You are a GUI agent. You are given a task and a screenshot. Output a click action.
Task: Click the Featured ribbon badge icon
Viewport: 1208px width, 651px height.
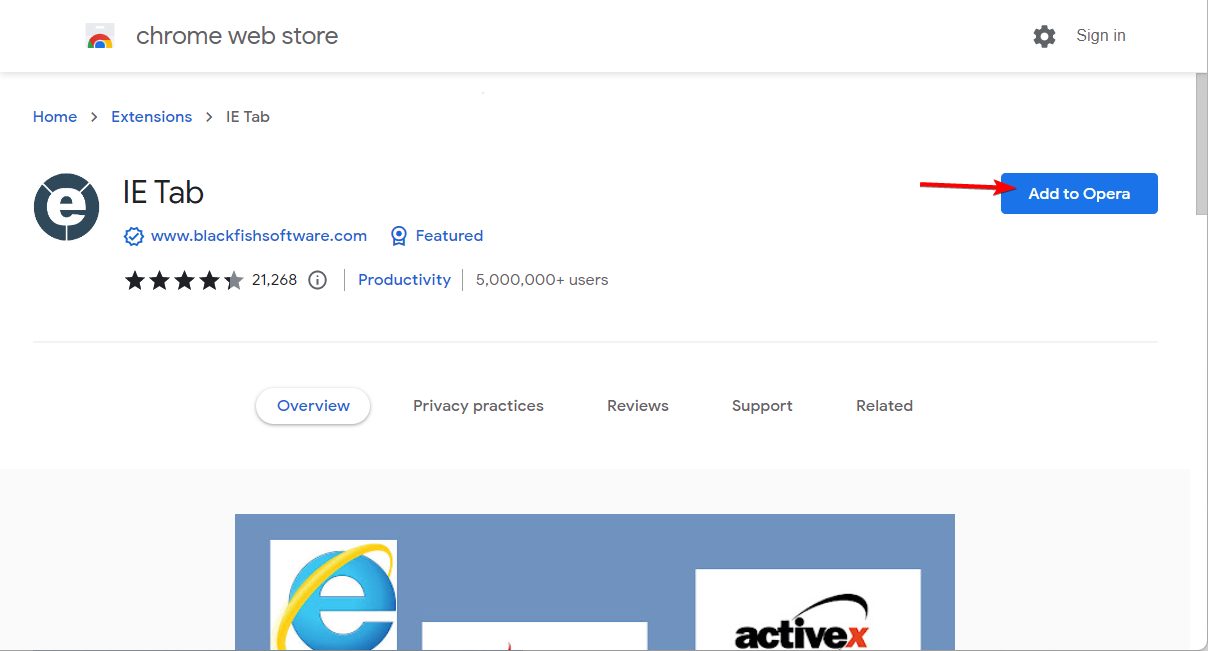tap(399, 236)
